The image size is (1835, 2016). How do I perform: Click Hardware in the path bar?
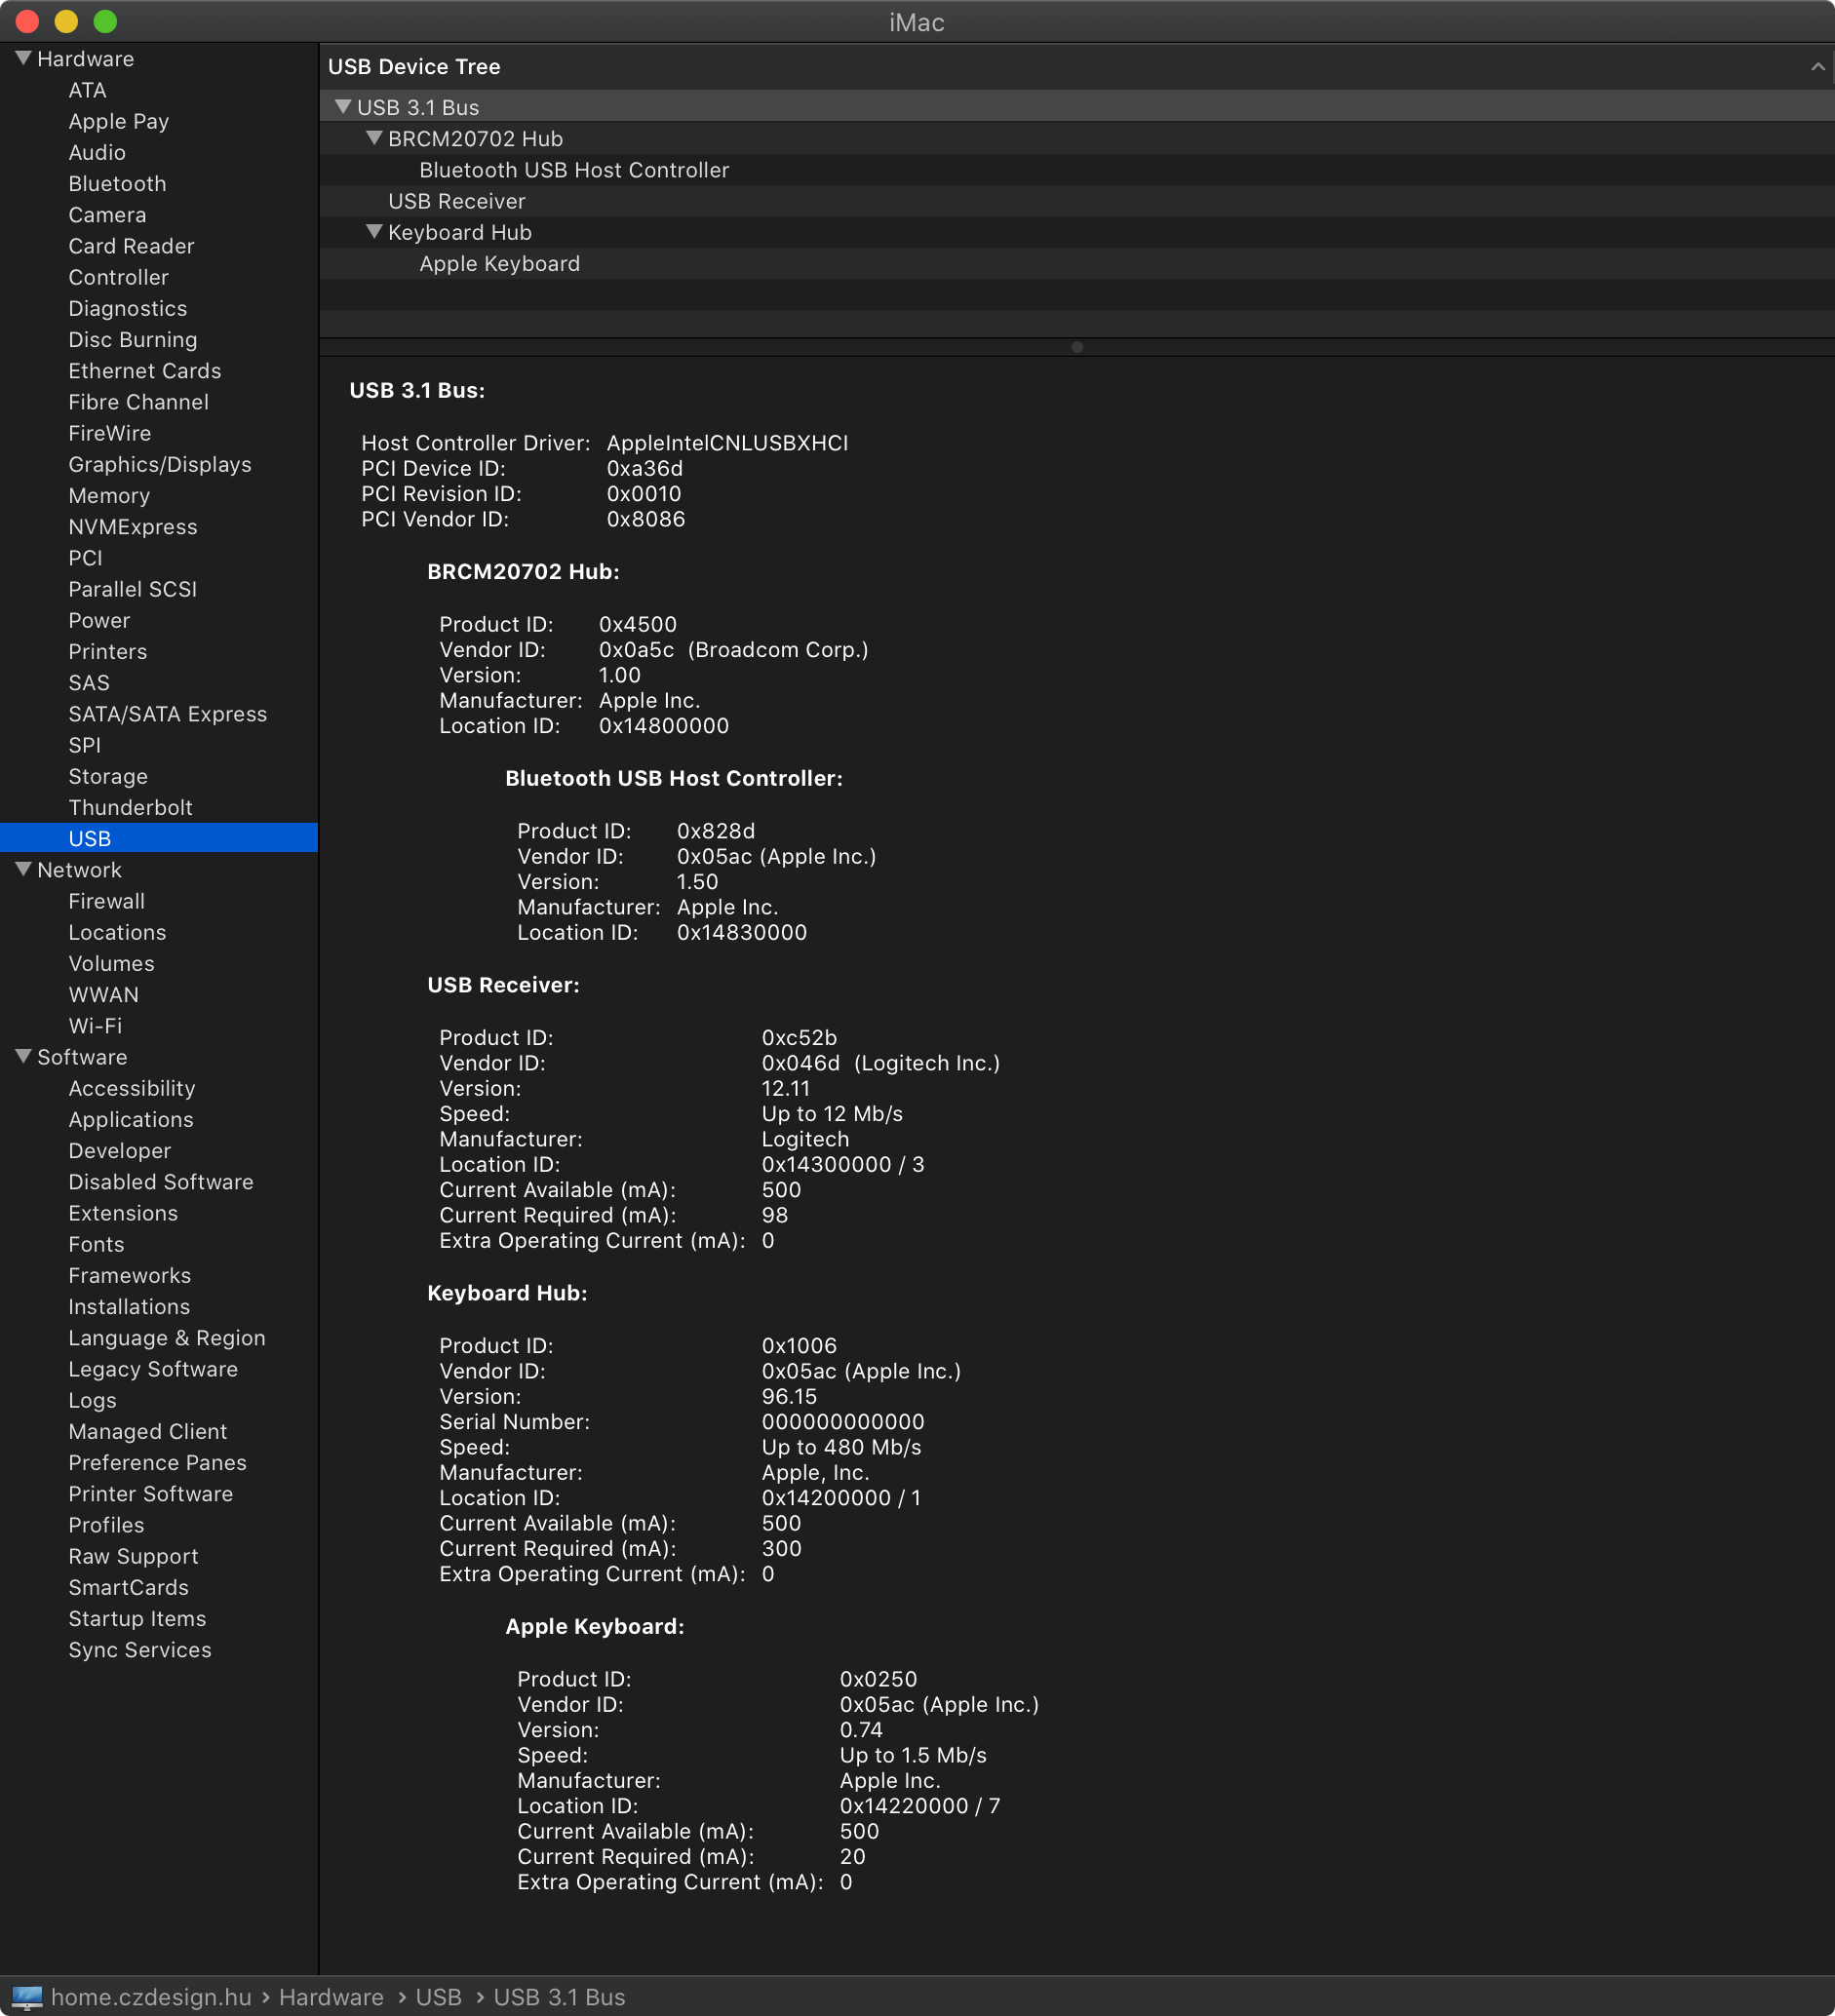(x=331, y=1997)
